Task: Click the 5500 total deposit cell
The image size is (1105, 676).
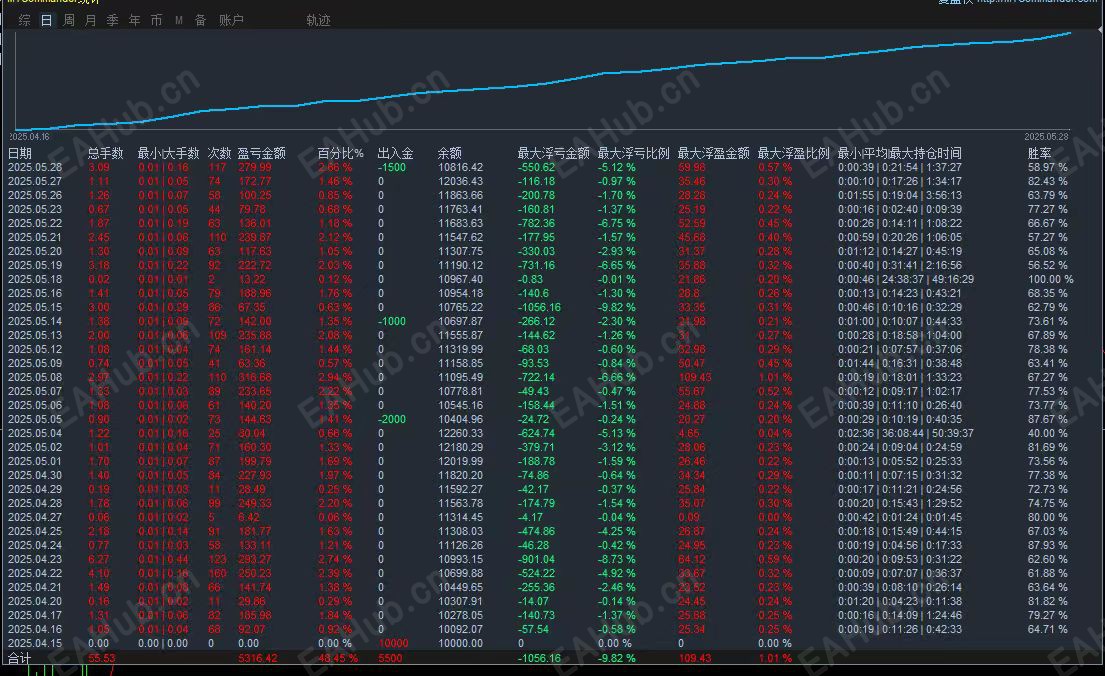Action: pyautogui.click(x=390, y=658)
